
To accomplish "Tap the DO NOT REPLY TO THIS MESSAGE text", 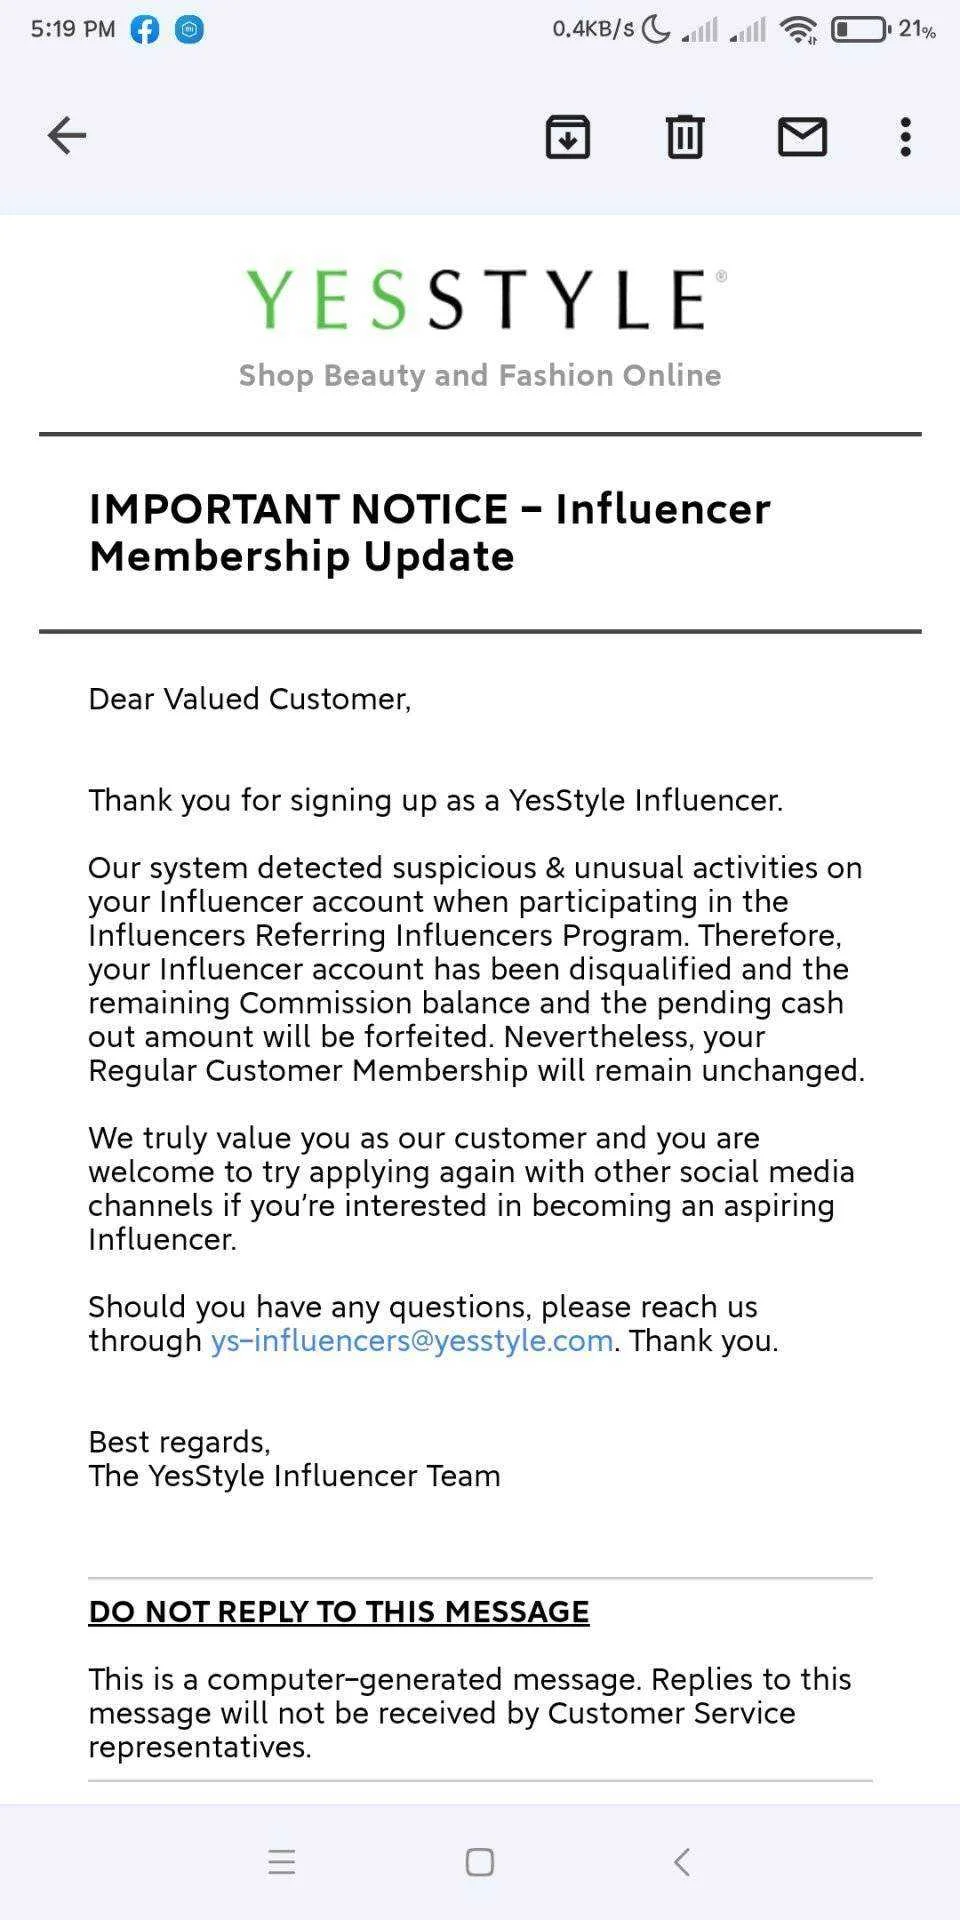I will pyautogui.click(x=339, y=1611).
